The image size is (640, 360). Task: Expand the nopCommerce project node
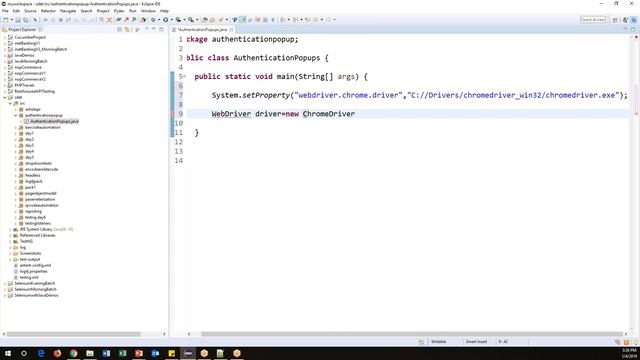(x=4, y=67)
